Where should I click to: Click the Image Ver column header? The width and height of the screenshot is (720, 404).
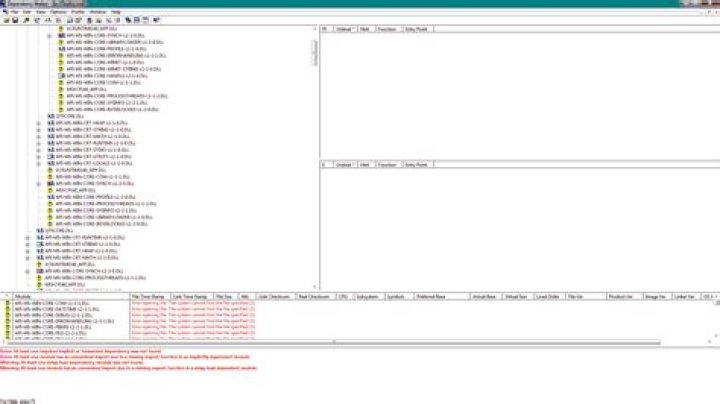pos(657,297)
